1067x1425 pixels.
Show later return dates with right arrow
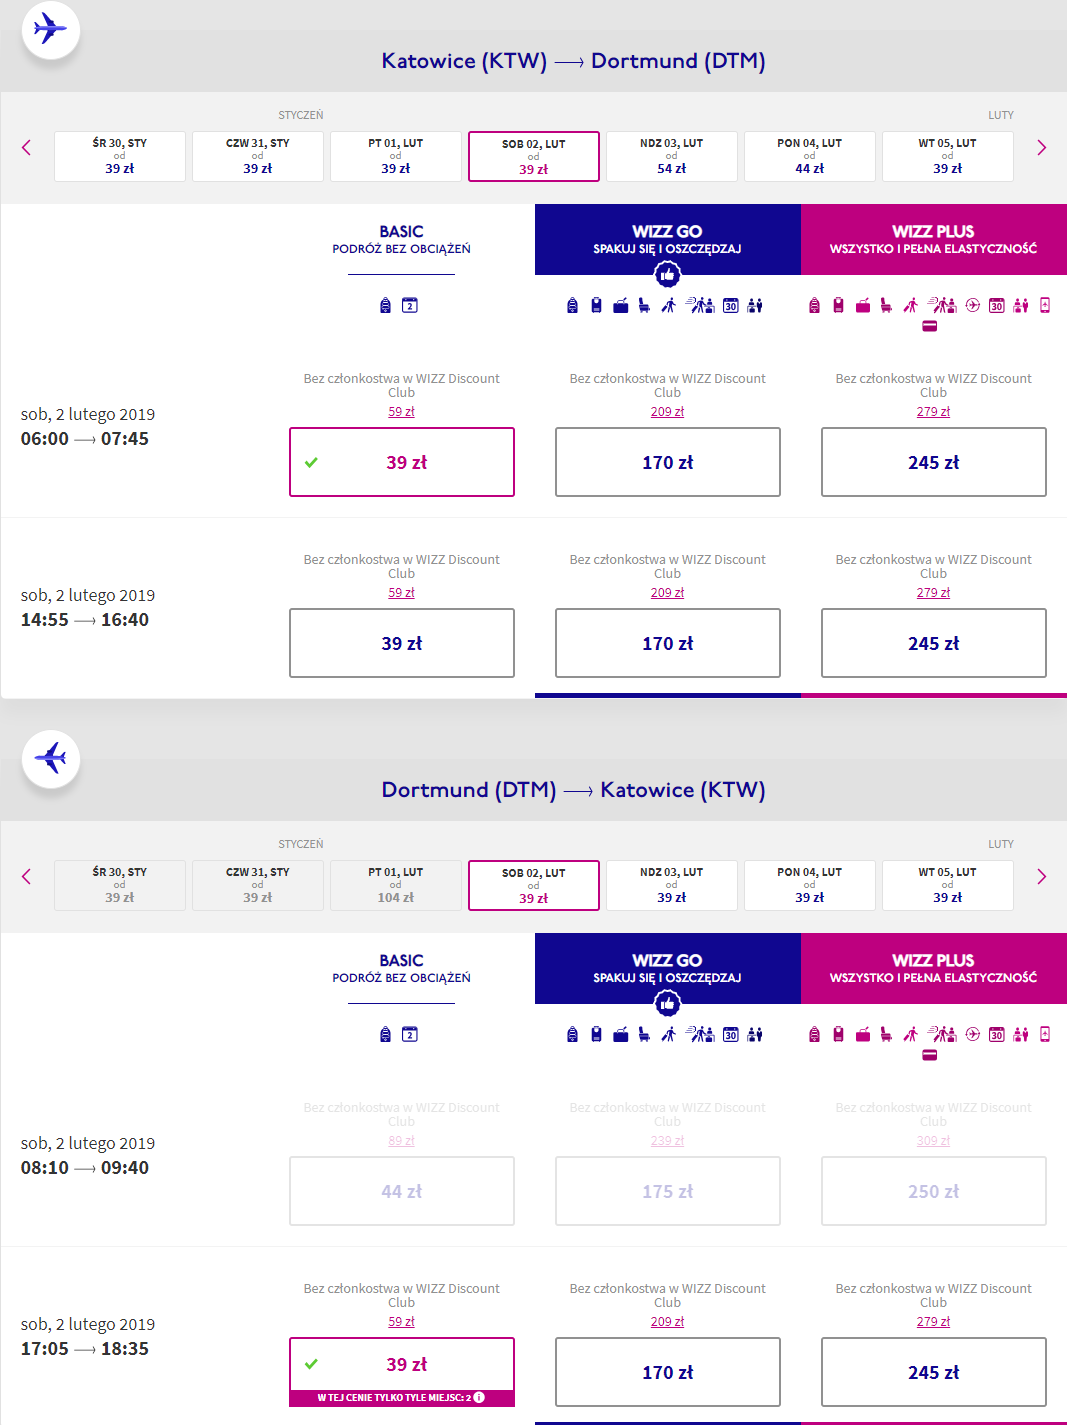1041,877
